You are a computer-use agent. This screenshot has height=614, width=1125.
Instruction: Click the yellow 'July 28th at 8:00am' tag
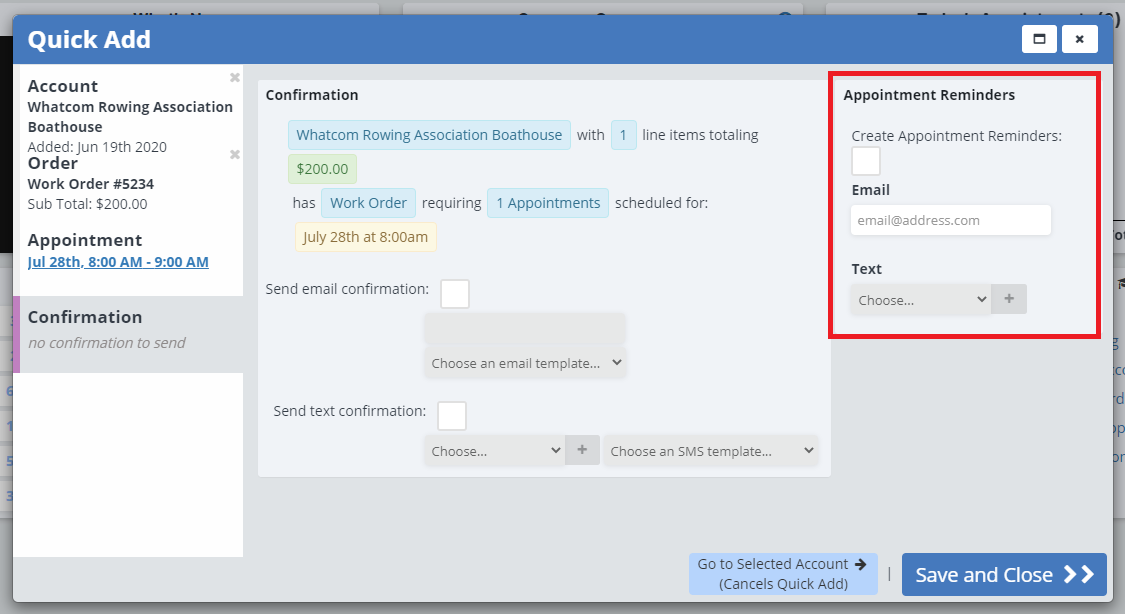click(x=365, y=237)
